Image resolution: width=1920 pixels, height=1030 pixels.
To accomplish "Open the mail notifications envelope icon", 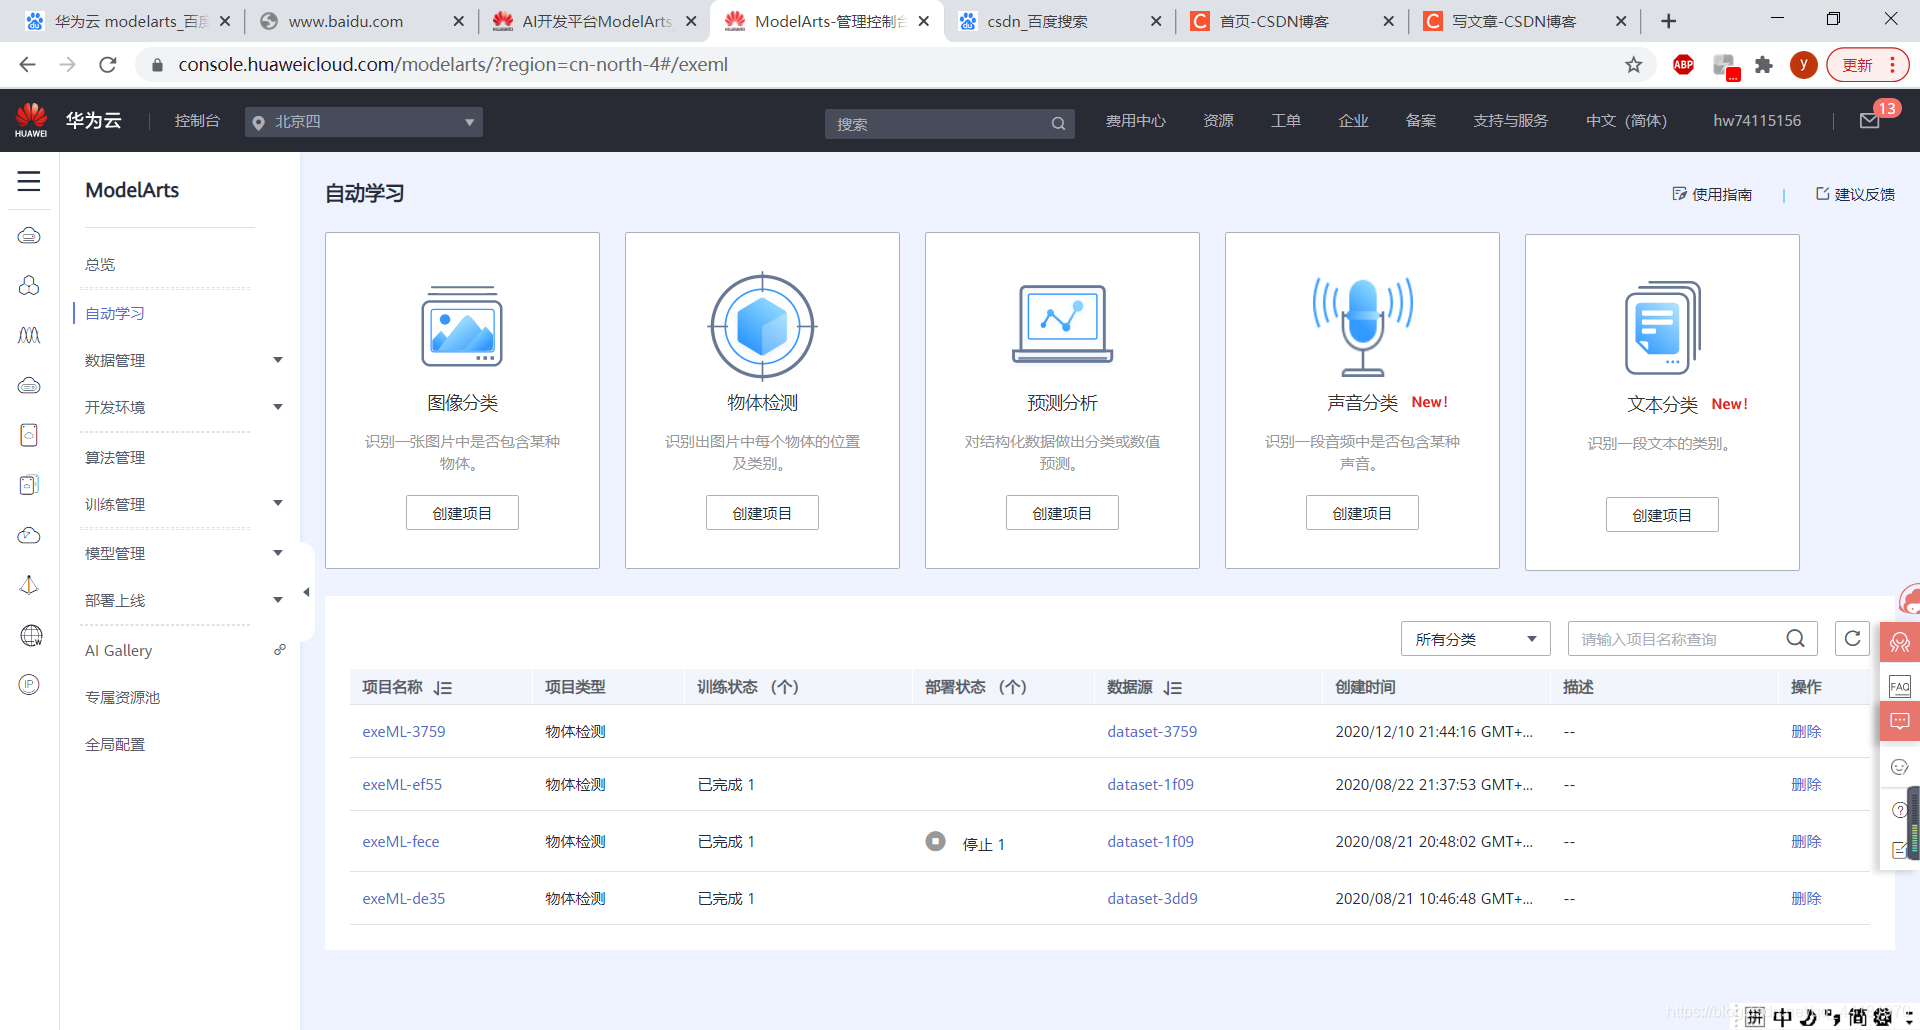I will tap(1869, 121).
